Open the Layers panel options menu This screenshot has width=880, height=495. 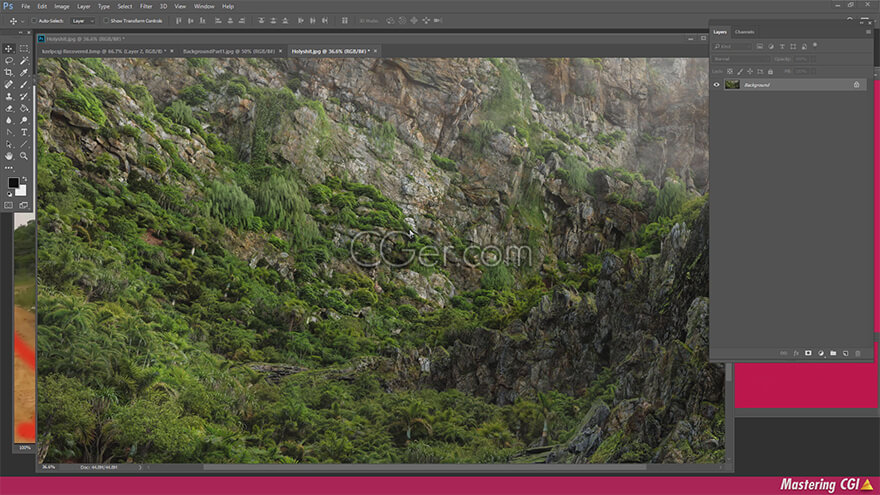[868, 32]
